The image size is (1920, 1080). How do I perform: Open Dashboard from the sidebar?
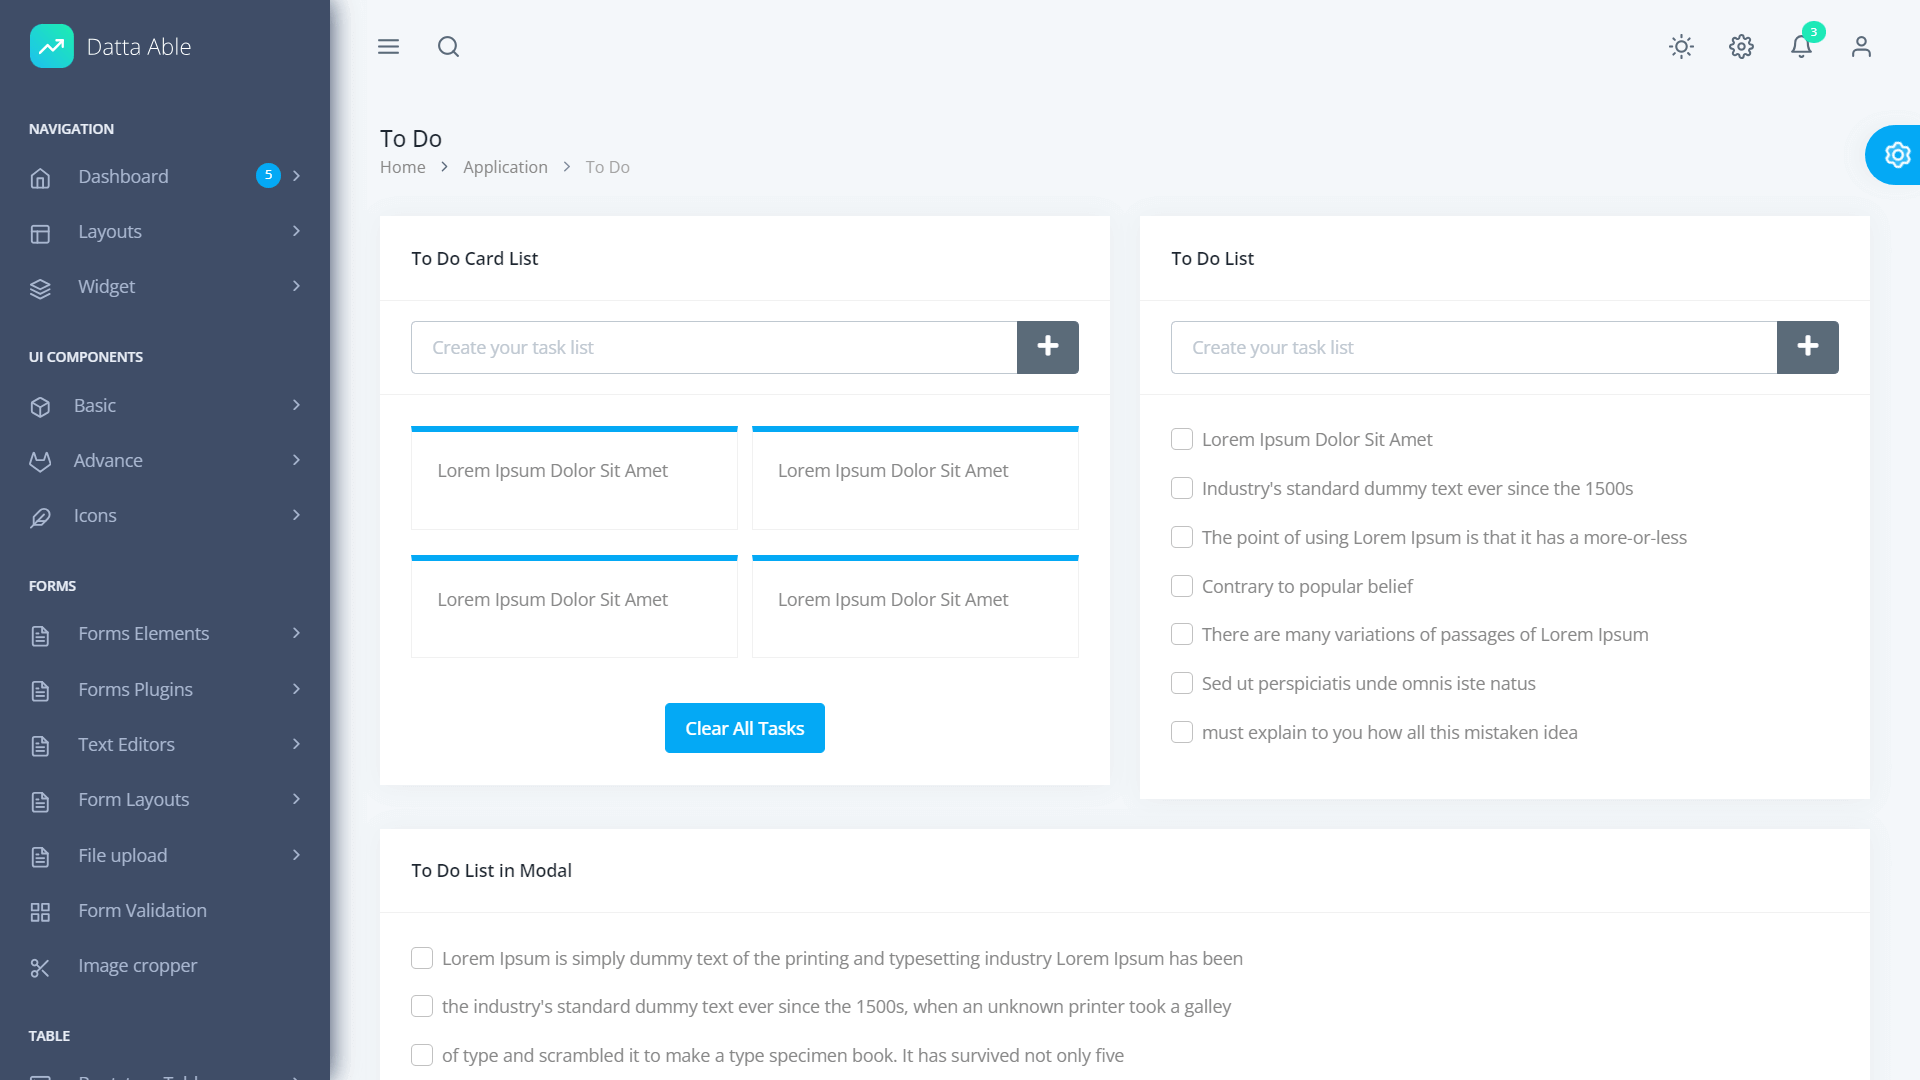point(122,176)
